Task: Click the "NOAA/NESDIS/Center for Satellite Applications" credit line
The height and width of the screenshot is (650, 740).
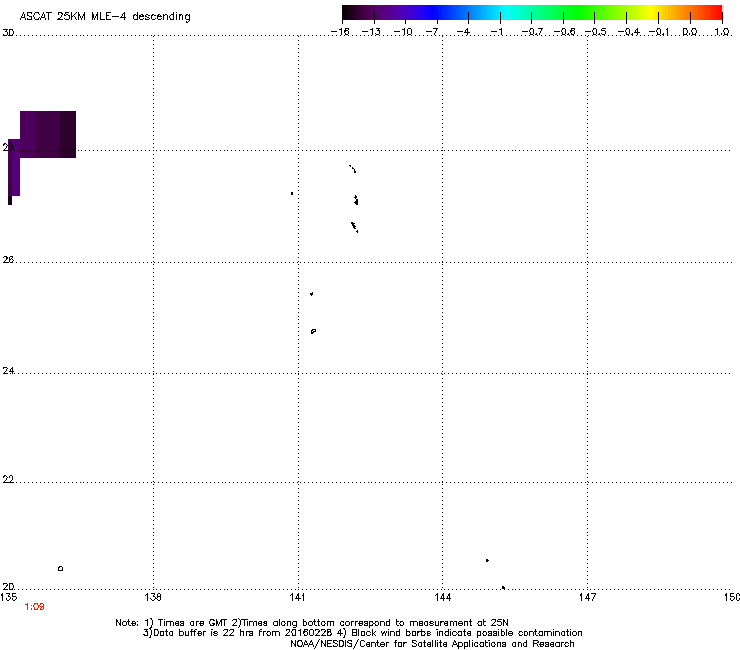Action: [432, 644]
